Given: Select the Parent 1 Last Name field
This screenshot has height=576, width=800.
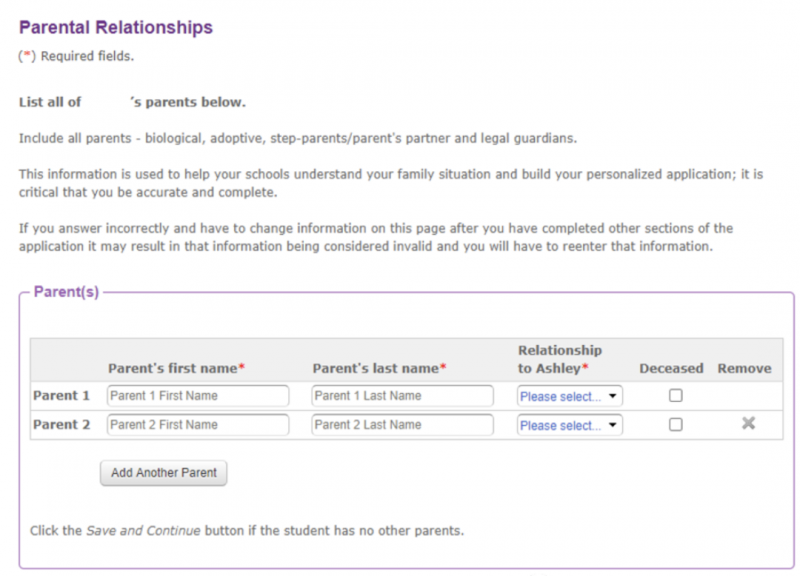Looking at the screenshot, I should (x=403, y=395).
